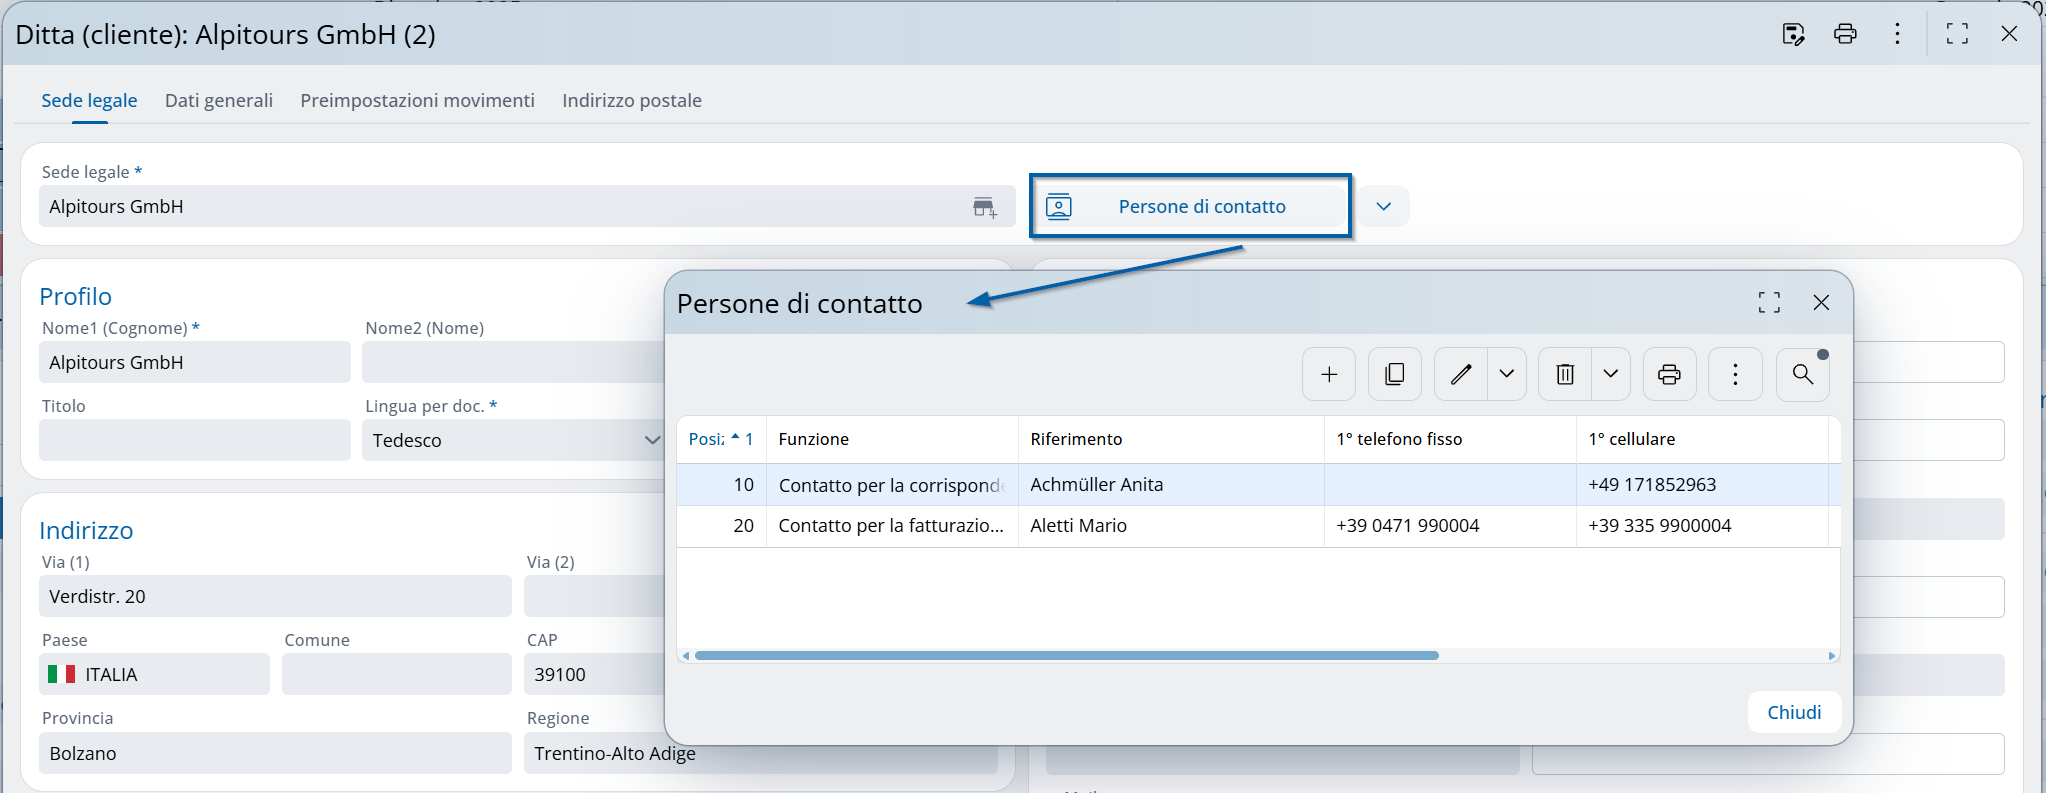Search contacts with the magnifier icon
2046x793 pixels.
coord(1802,374)
